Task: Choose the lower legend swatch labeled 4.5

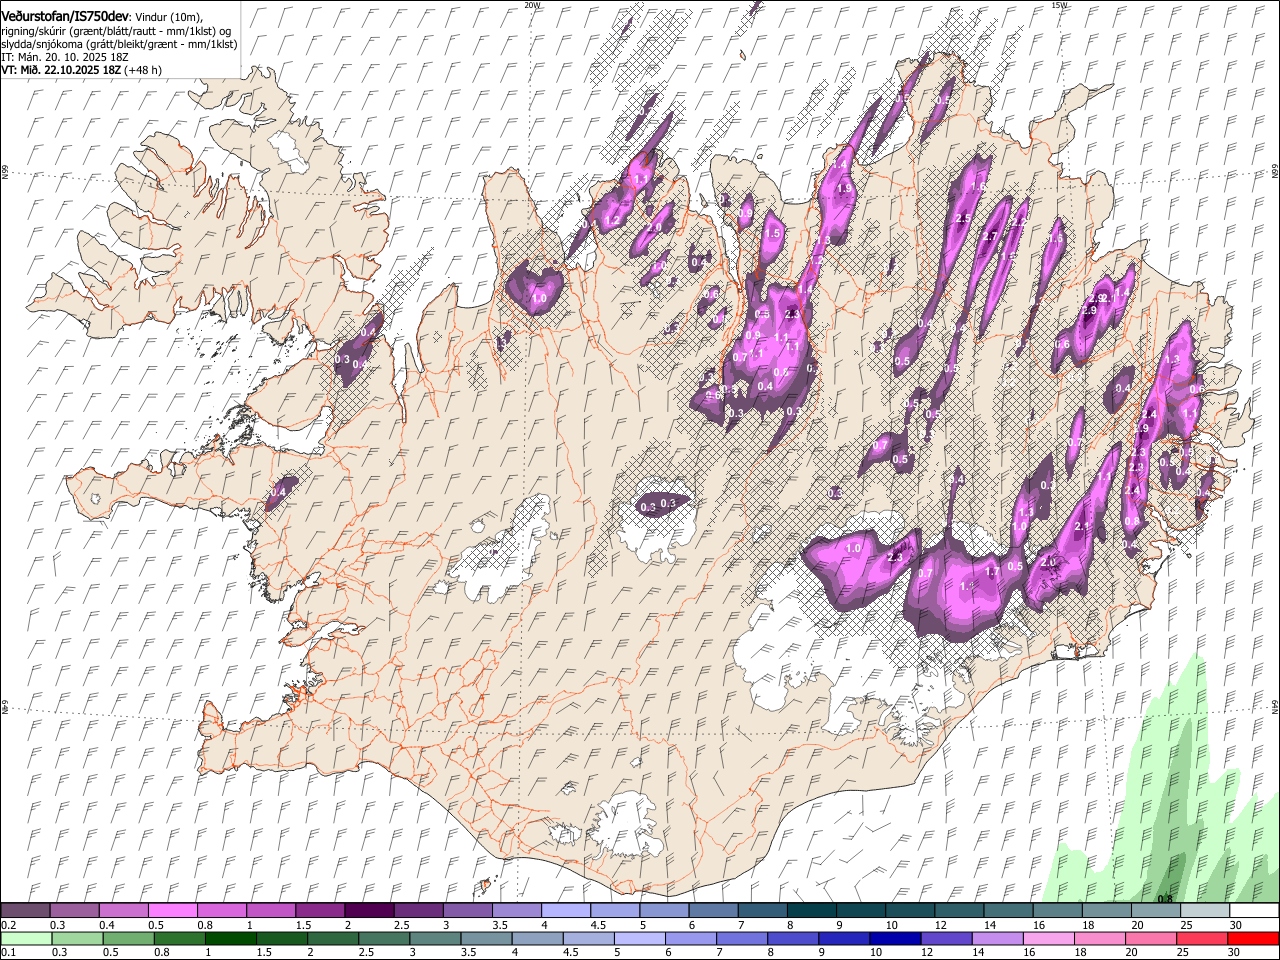Action: (587, 939)
